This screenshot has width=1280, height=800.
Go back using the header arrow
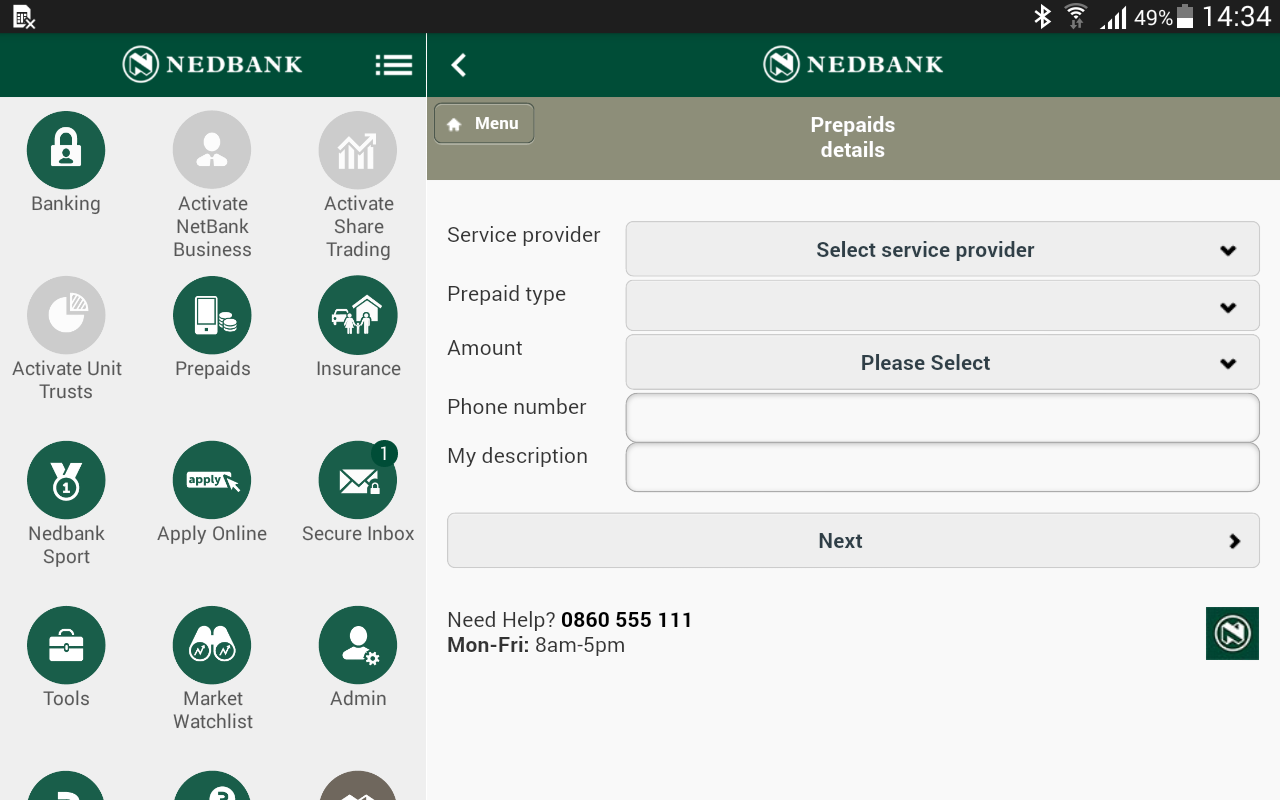pyautogui.click(x=459, y=65)
